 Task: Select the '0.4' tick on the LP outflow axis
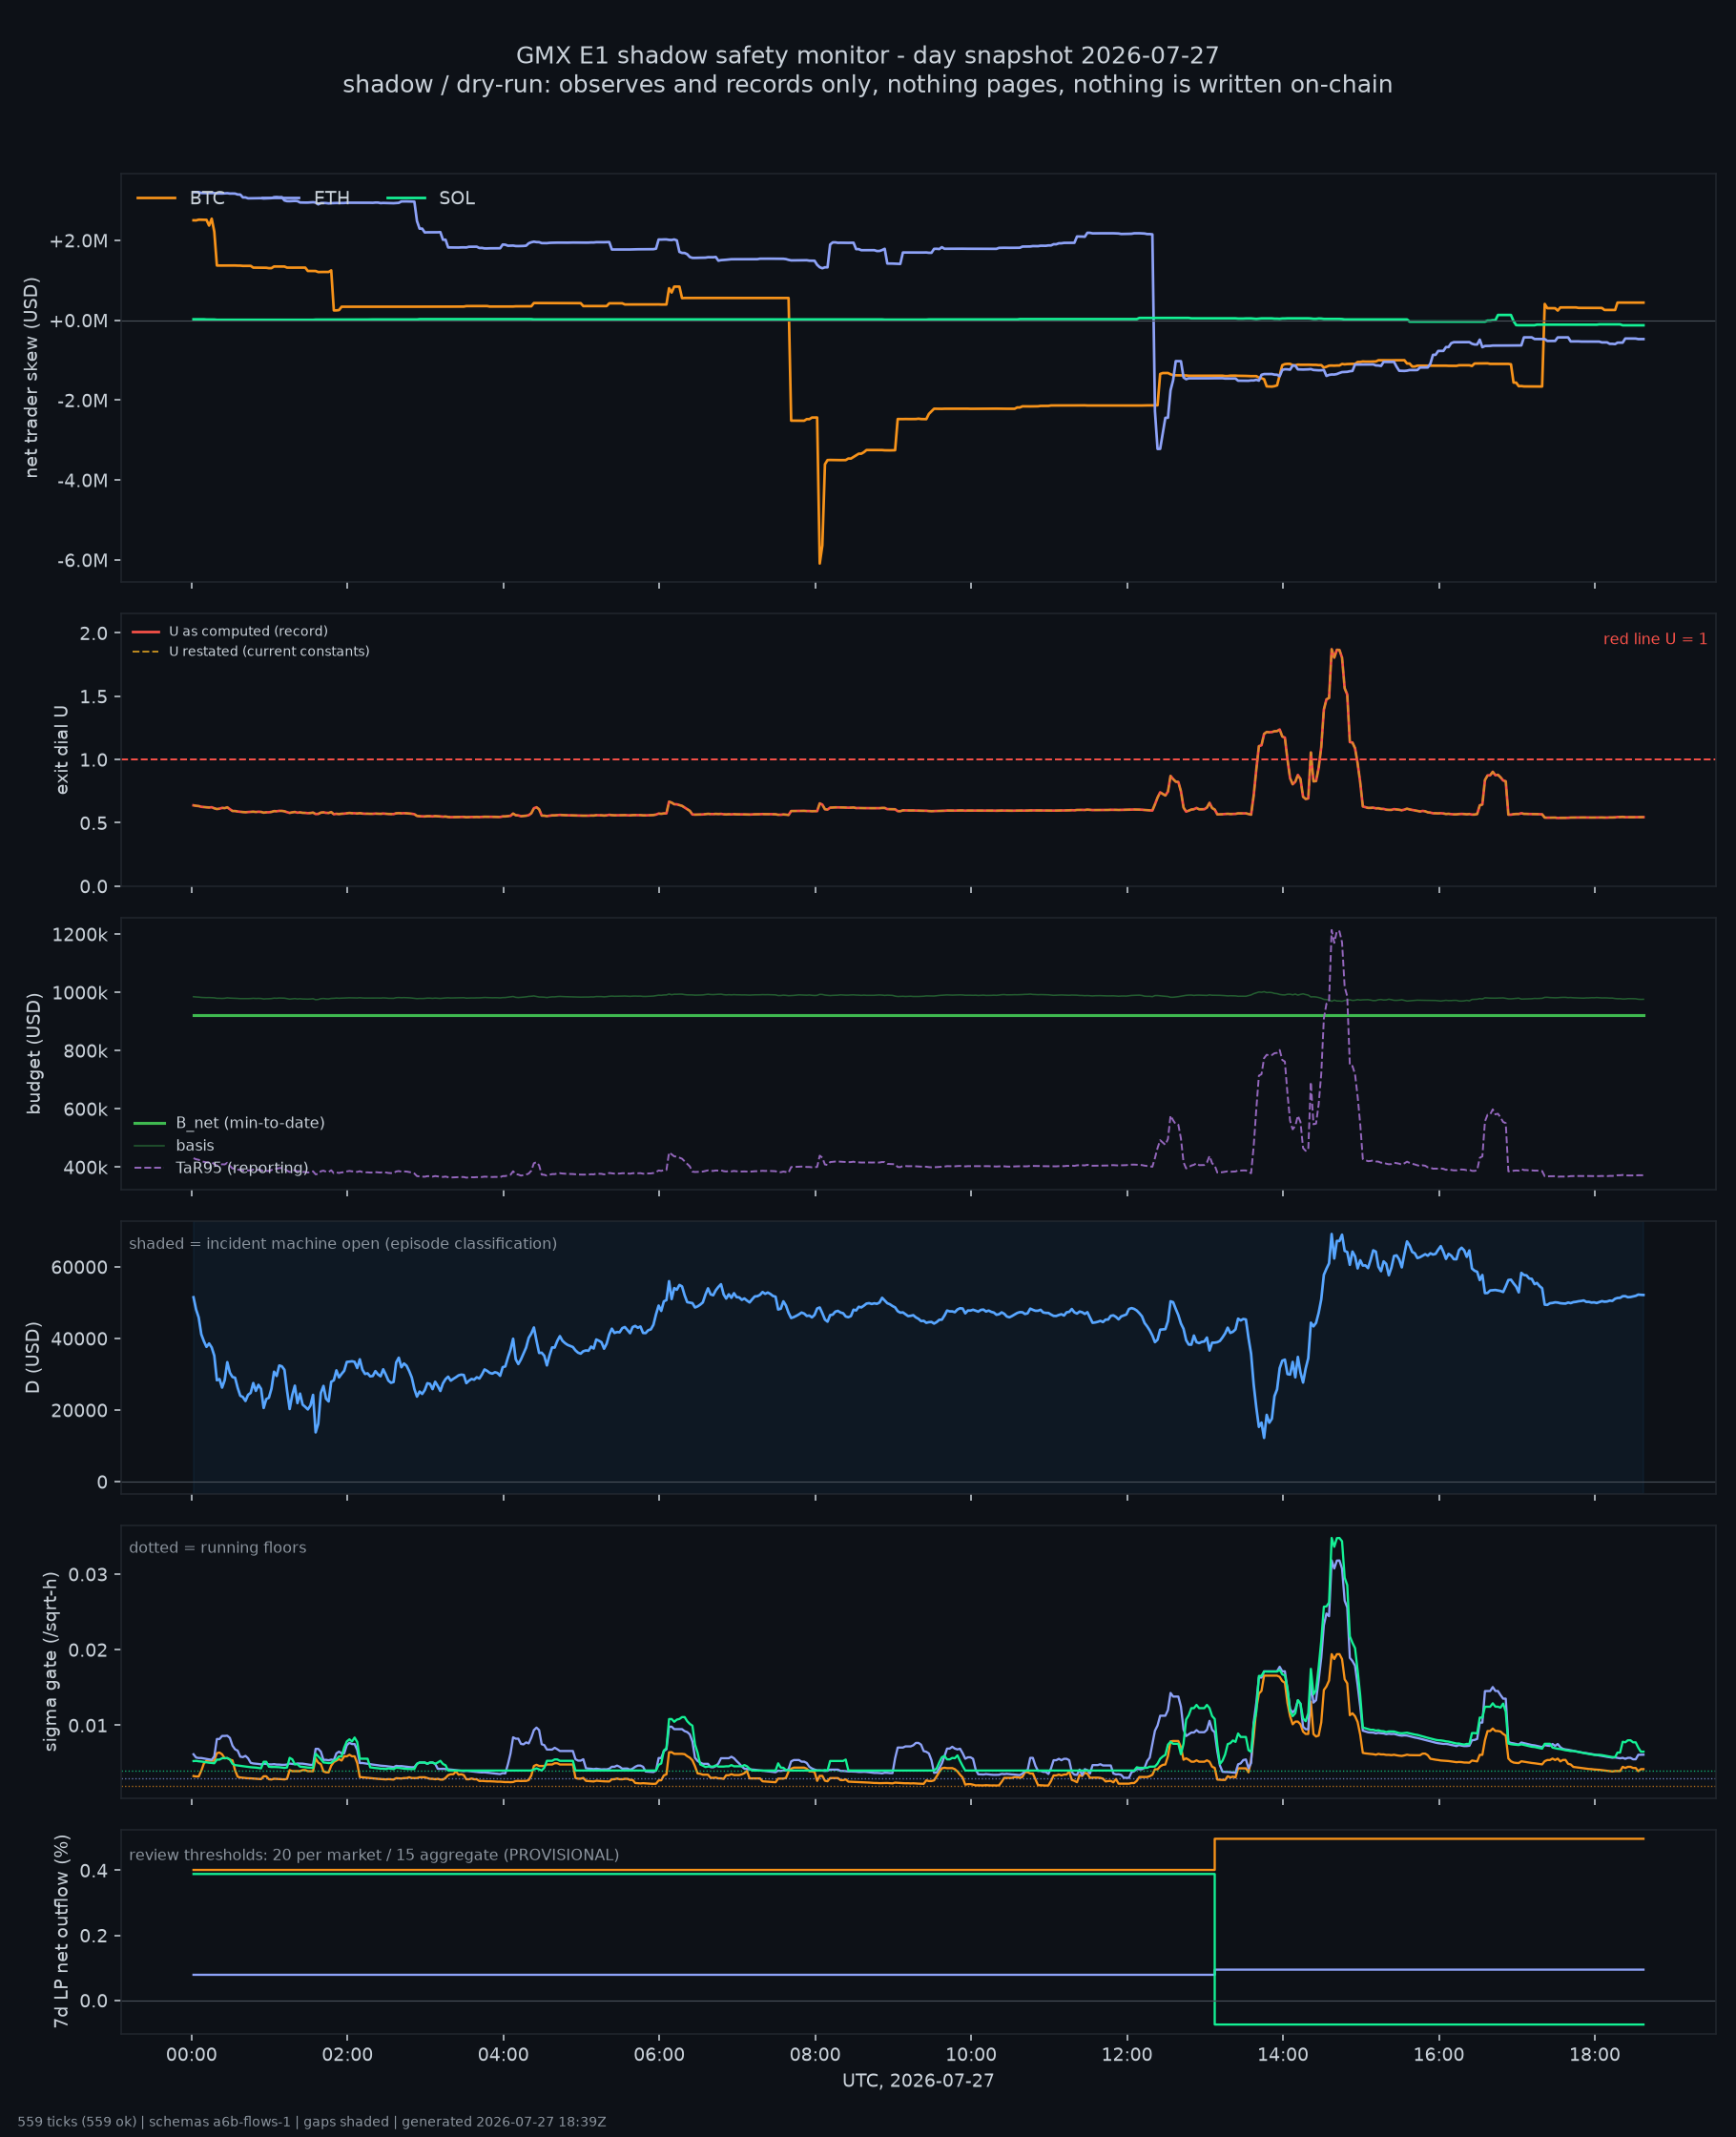[x=94, y=1870]
